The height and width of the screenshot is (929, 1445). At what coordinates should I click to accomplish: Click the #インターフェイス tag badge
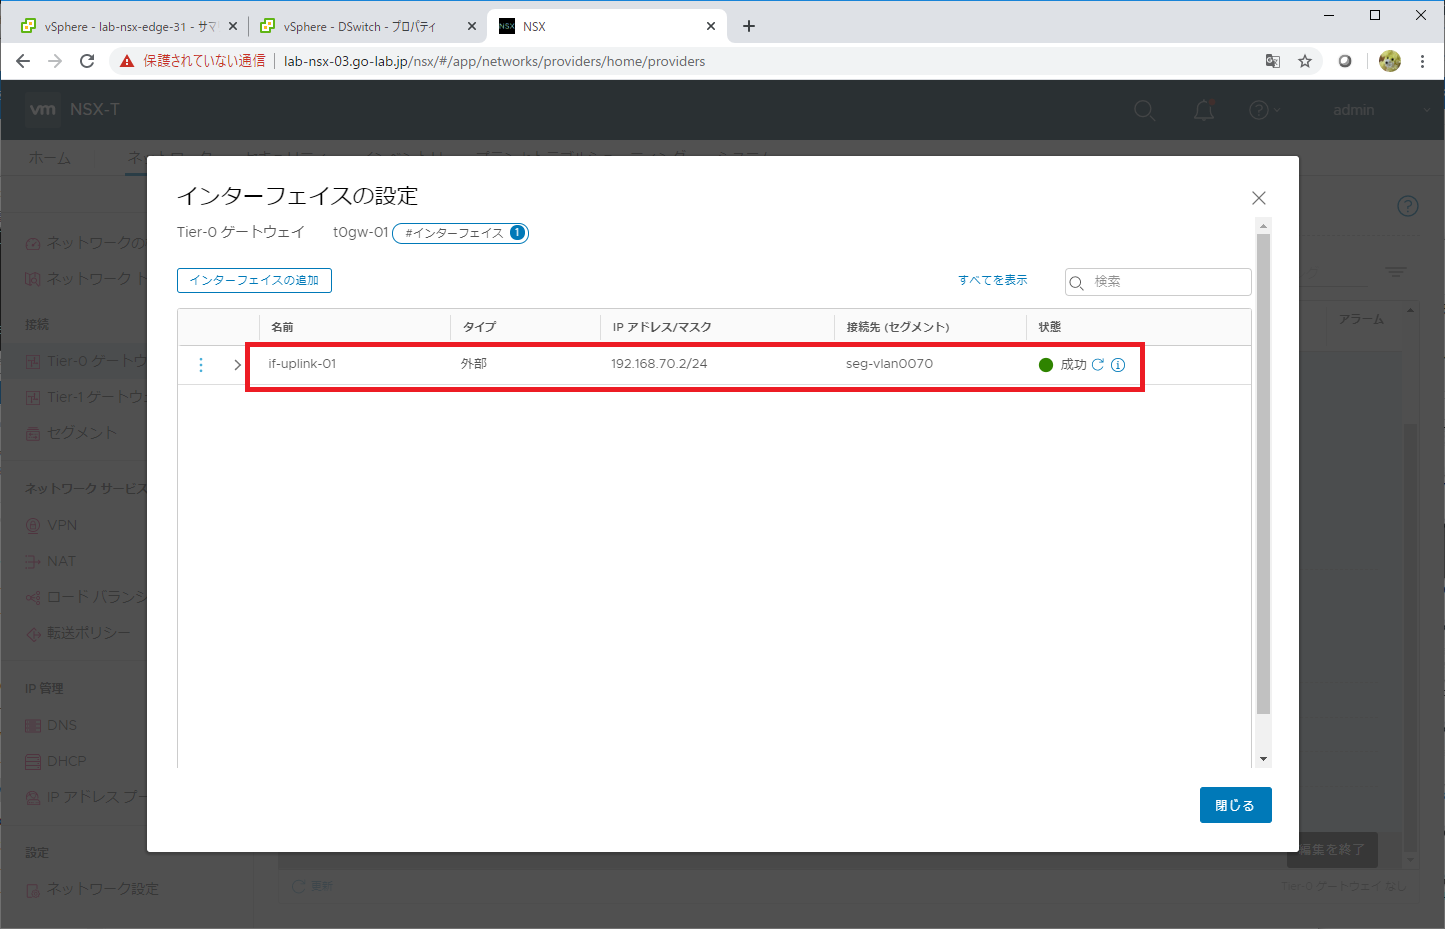pos(460,233)
